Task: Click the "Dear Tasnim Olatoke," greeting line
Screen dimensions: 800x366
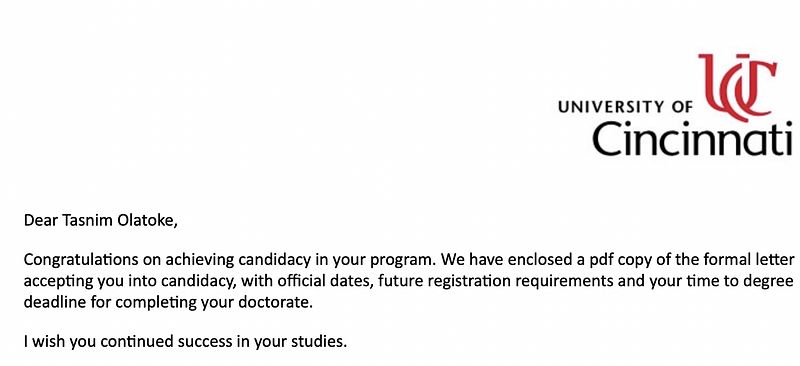Action: pyautogui.click(x=101, y=221)
